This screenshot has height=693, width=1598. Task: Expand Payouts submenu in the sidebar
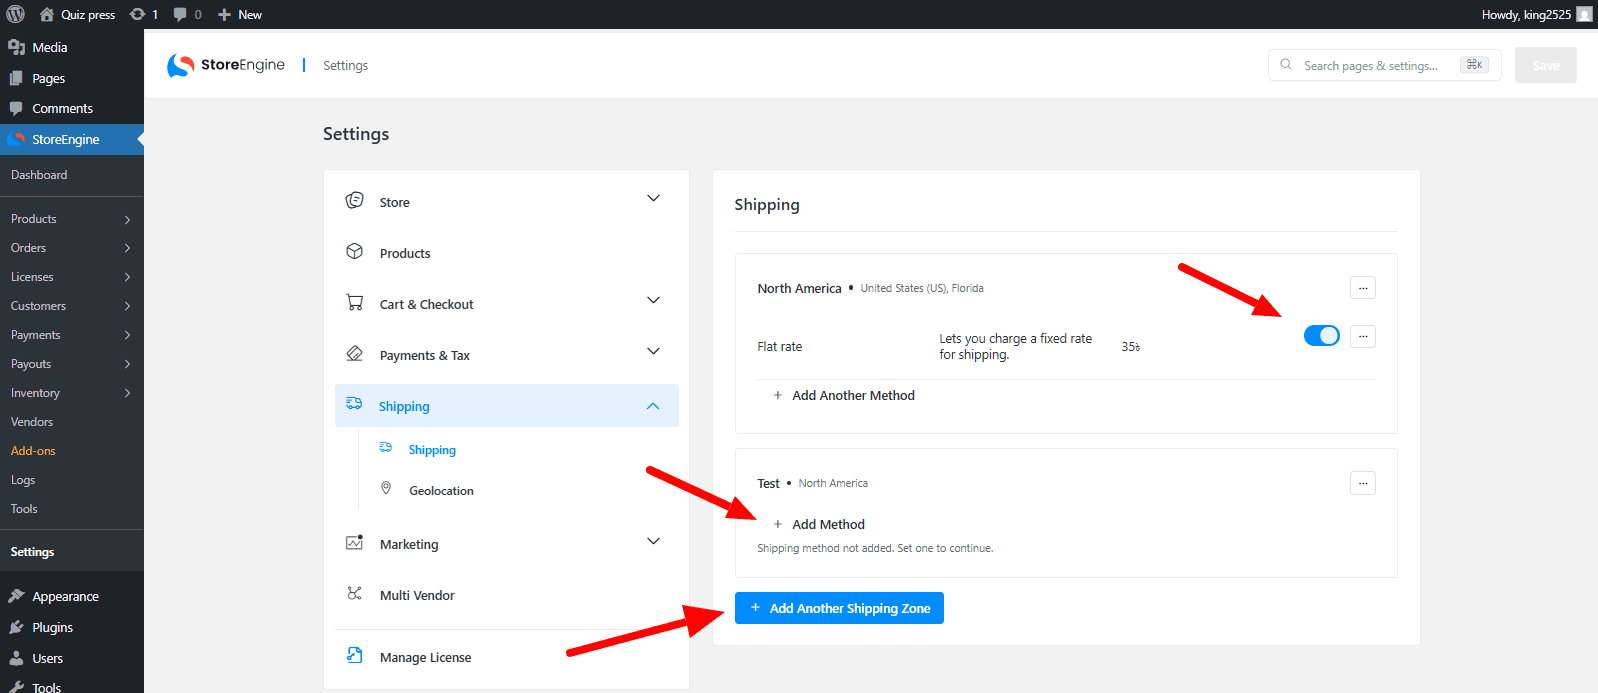pos(72,364)
